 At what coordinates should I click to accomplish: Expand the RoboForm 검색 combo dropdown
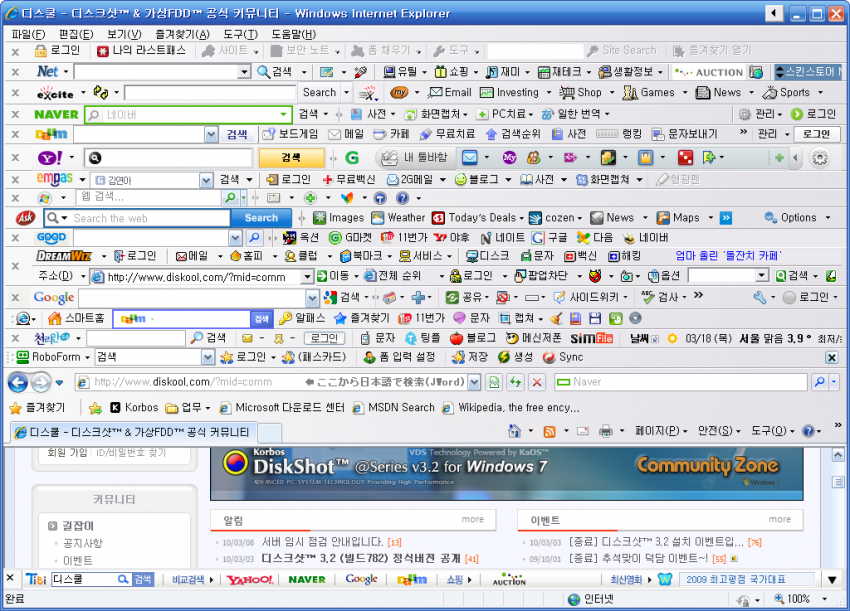coord(208,357)
